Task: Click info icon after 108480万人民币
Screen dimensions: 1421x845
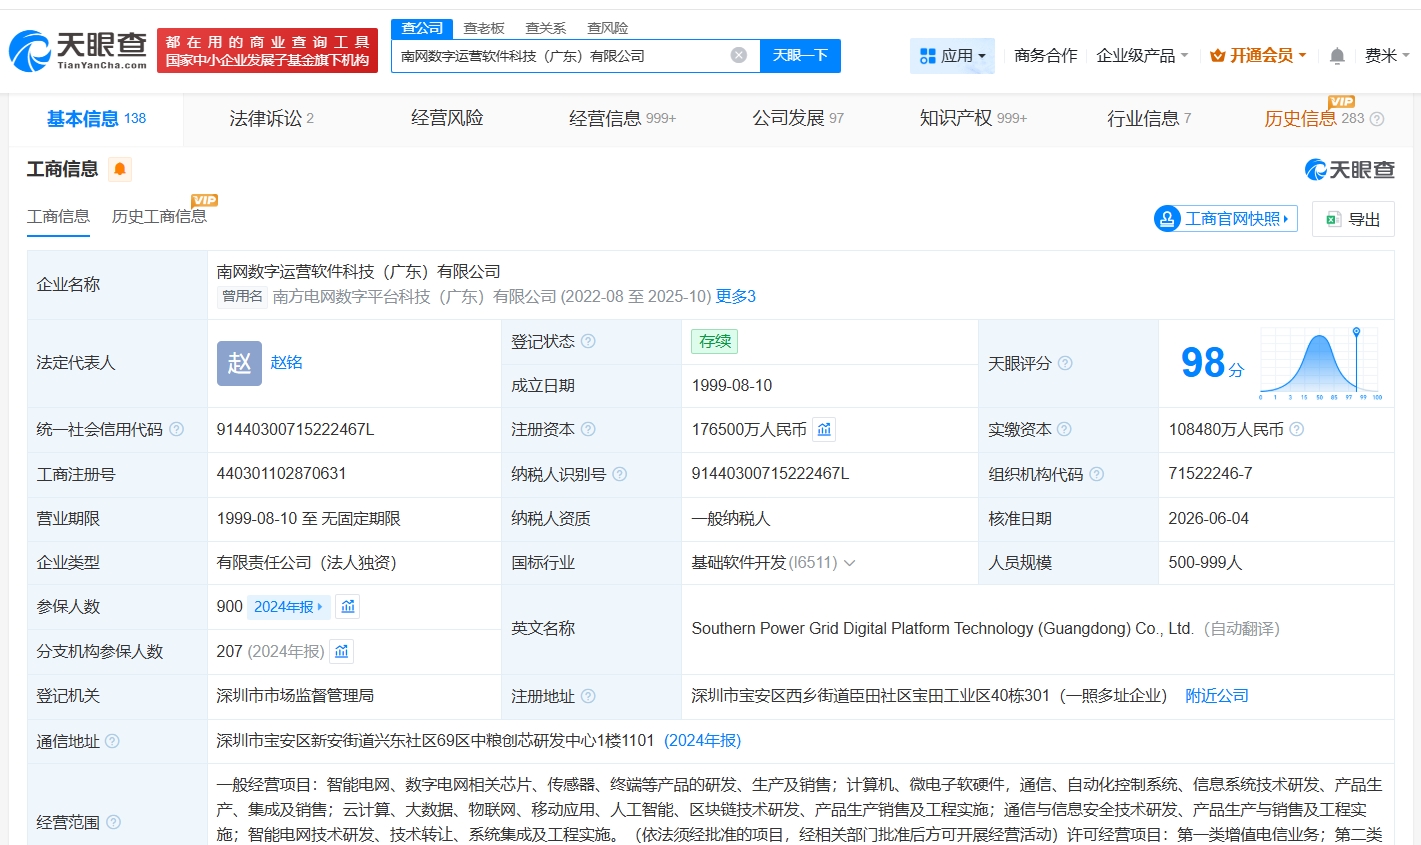Action: [x=1296, y=429]
